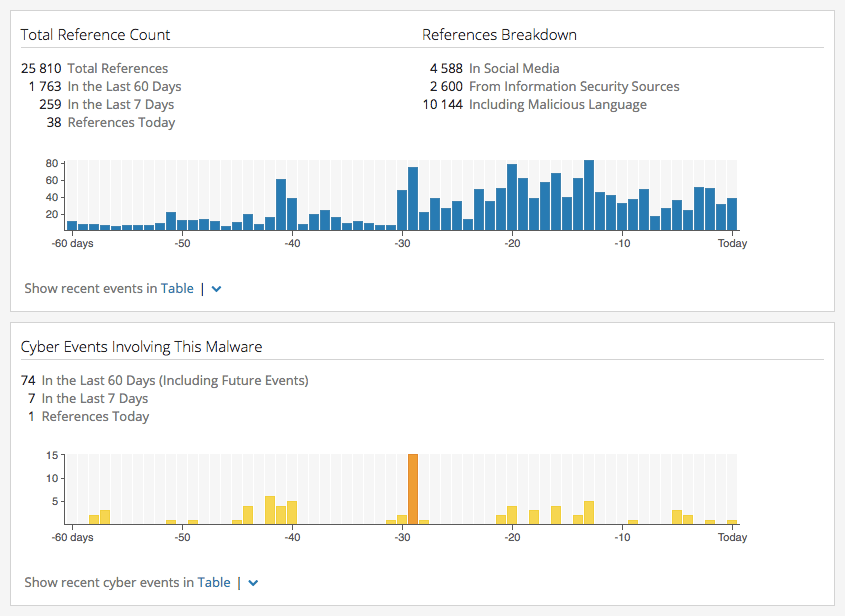Open the Table link for recent events
The width and height of the screenshot is (845, 616).
(x=177, y=288)
